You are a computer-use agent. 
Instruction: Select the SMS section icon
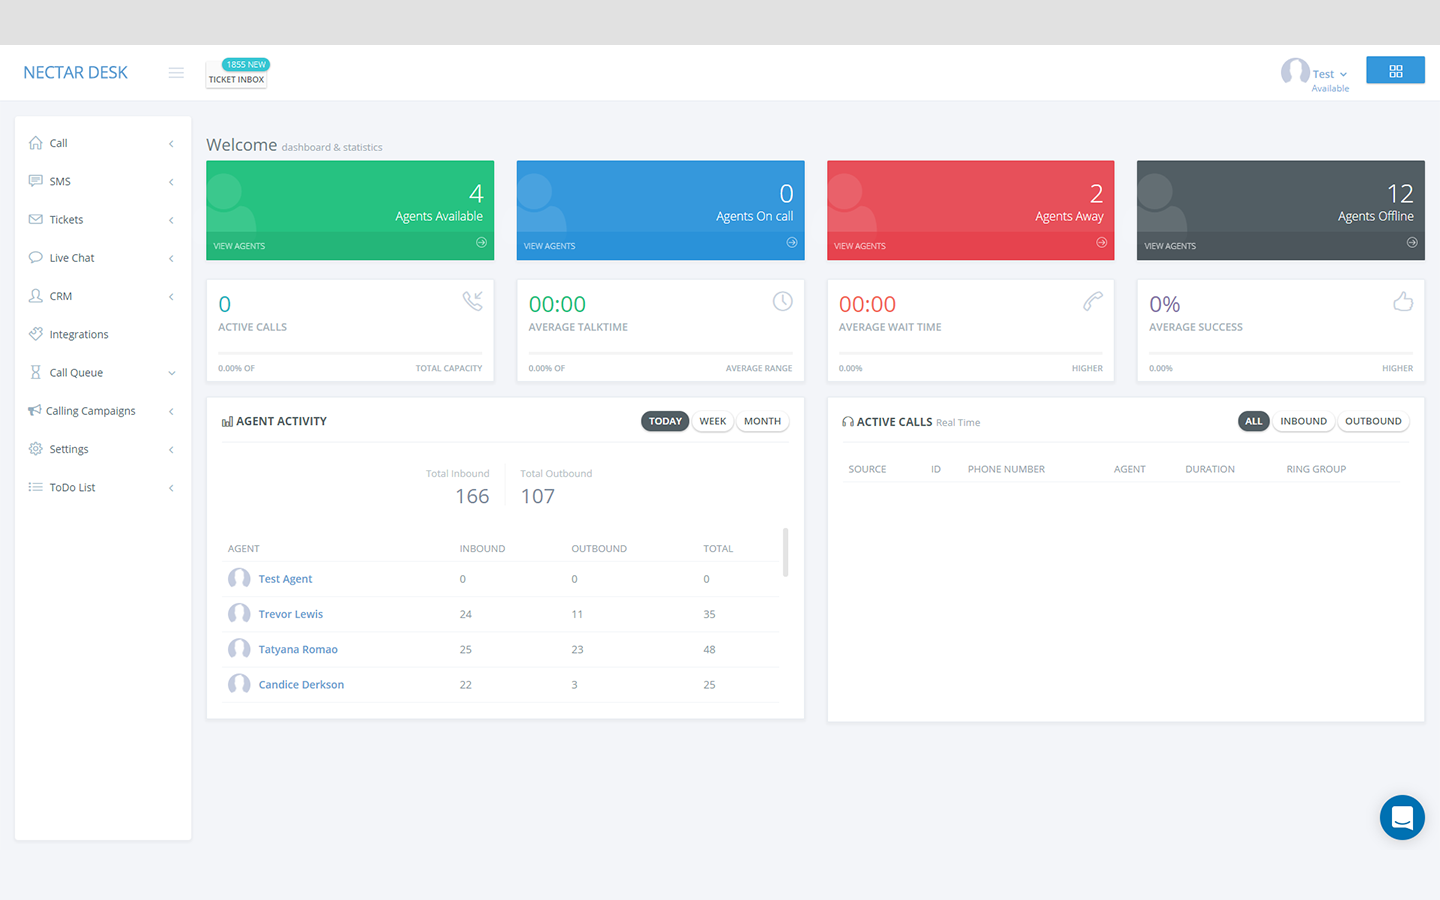tap(34, 181)
